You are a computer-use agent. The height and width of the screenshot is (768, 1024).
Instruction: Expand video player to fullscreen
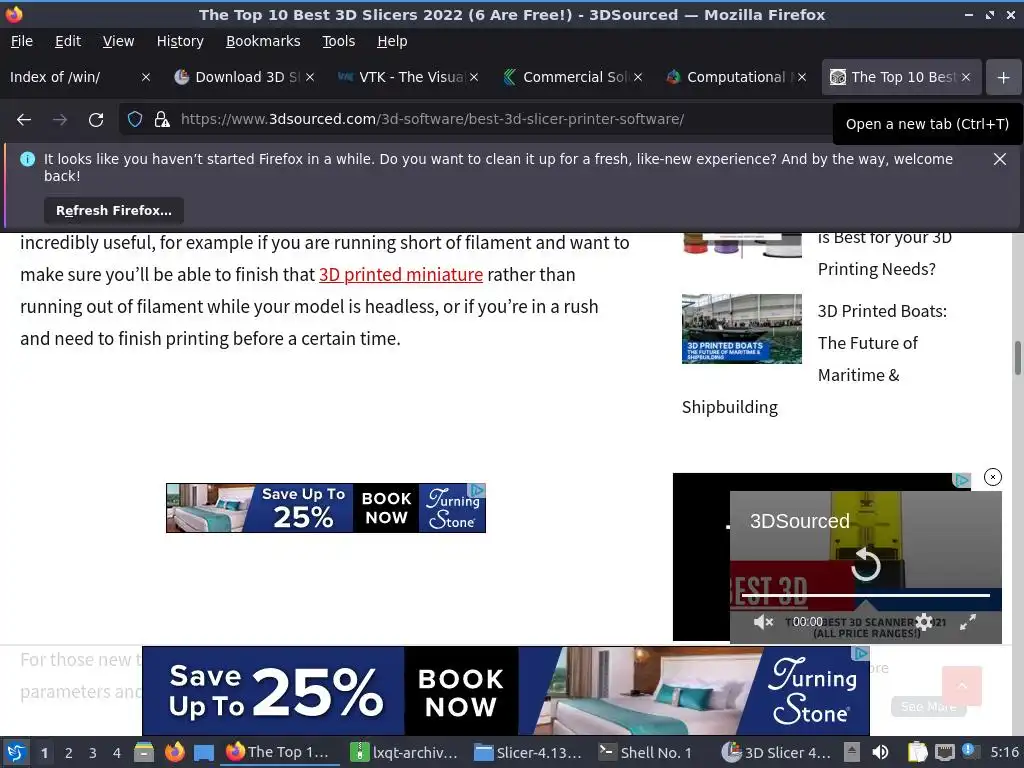pyautogui.click(x=968, y=622)
